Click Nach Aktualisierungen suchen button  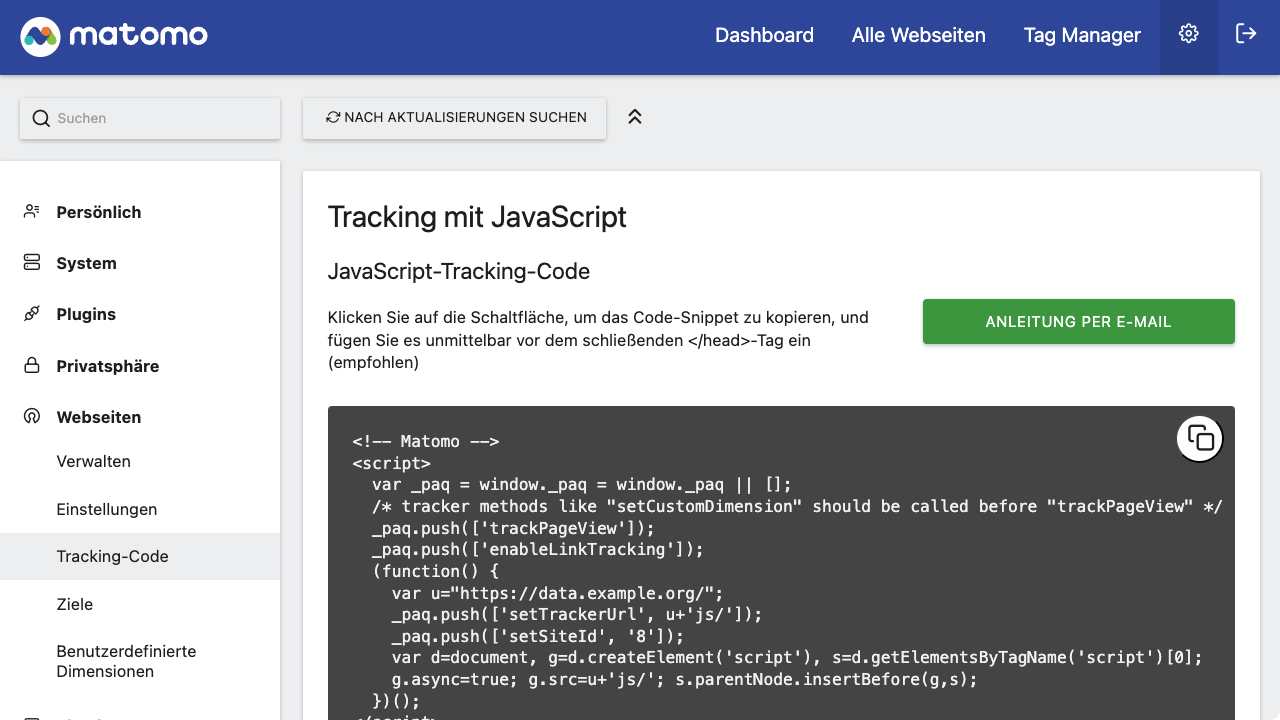click(x=455, y=117)
